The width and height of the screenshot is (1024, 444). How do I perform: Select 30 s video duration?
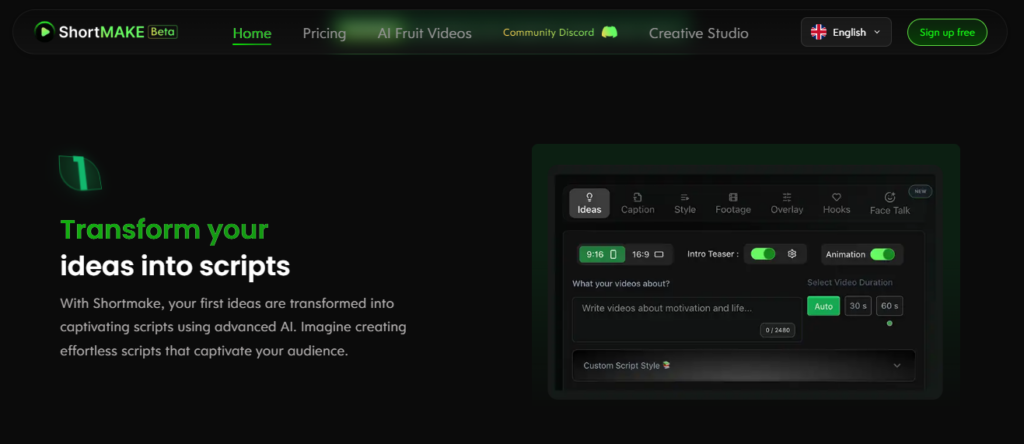click(858, 306)
